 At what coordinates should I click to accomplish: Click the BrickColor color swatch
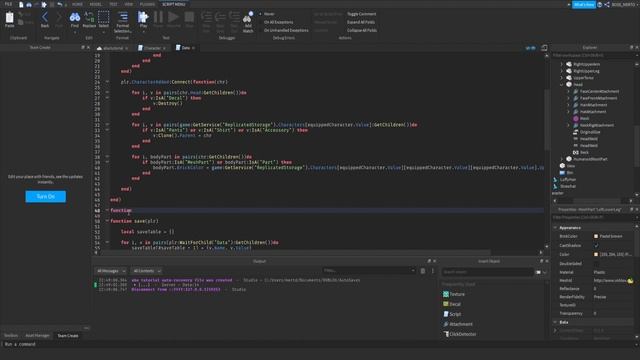tap(596, 236)
